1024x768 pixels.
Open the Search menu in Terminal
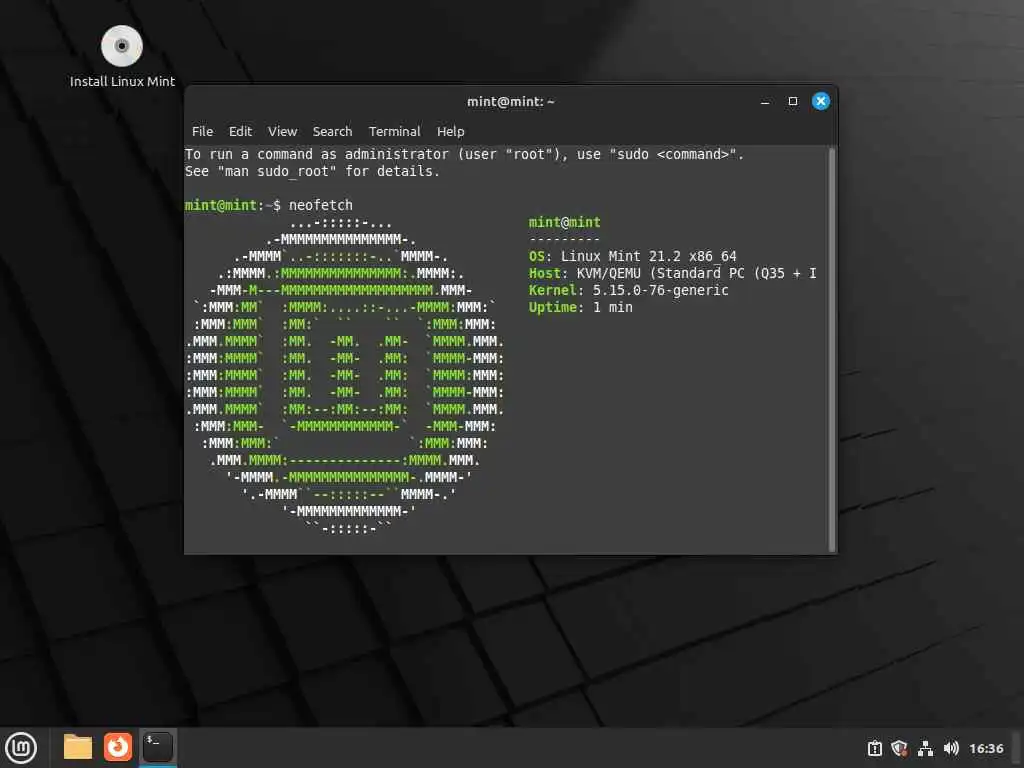[x=332, y=131]
